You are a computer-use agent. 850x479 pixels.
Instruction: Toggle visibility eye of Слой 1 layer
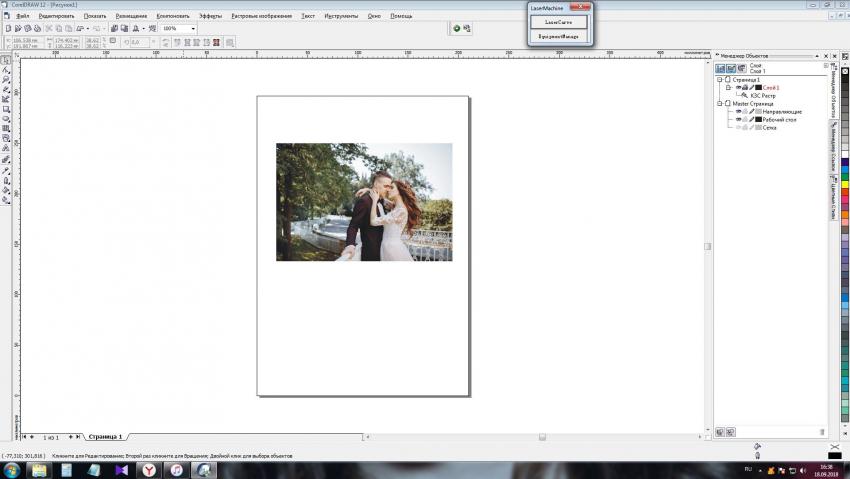click(x=739, y=88)
